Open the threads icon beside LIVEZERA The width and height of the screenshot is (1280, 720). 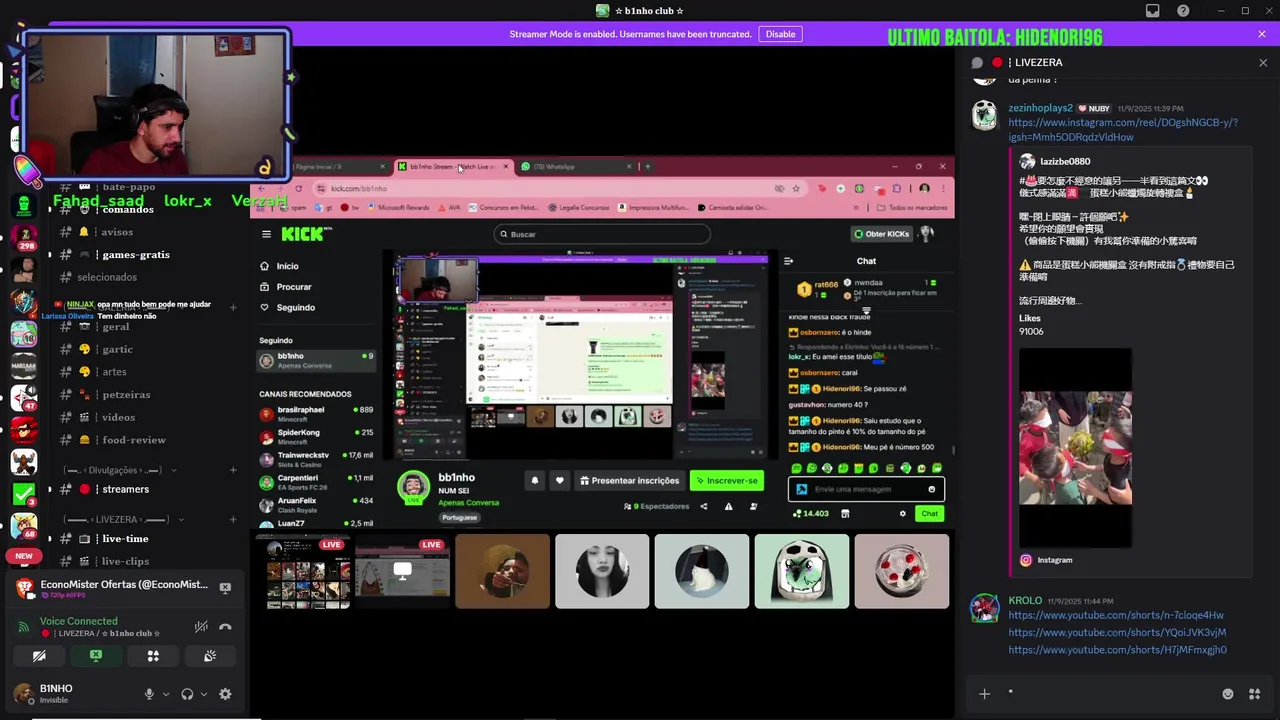[x=977, y=62]
